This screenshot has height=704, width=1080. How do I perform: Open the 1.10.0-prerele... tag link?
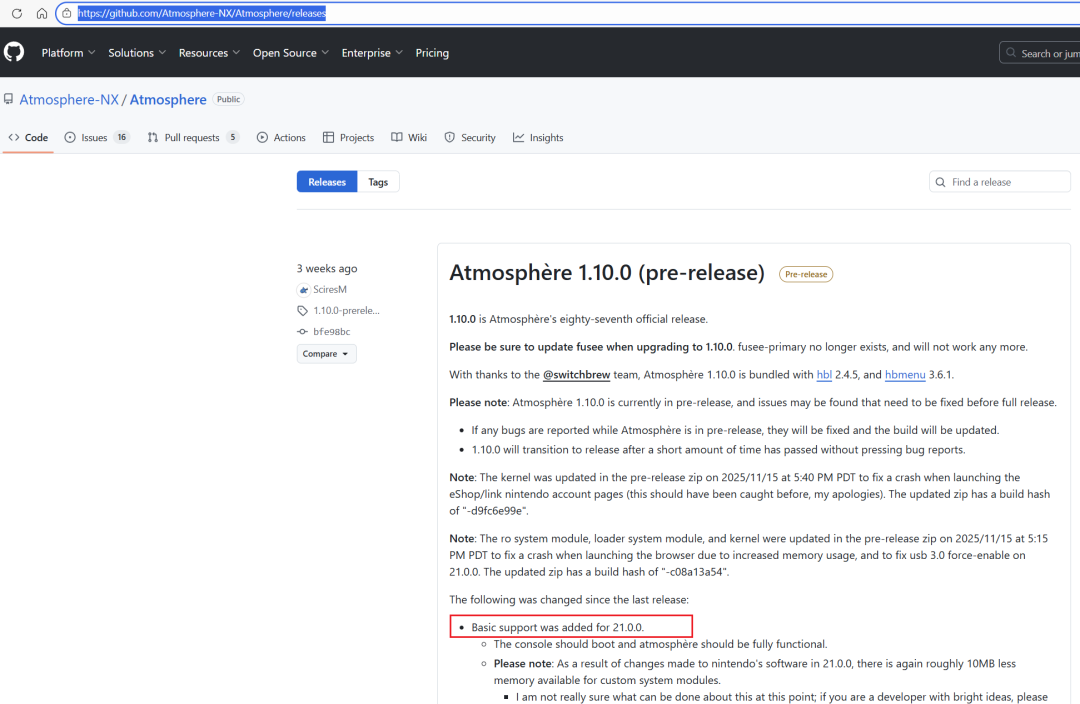tap(346, 311)
